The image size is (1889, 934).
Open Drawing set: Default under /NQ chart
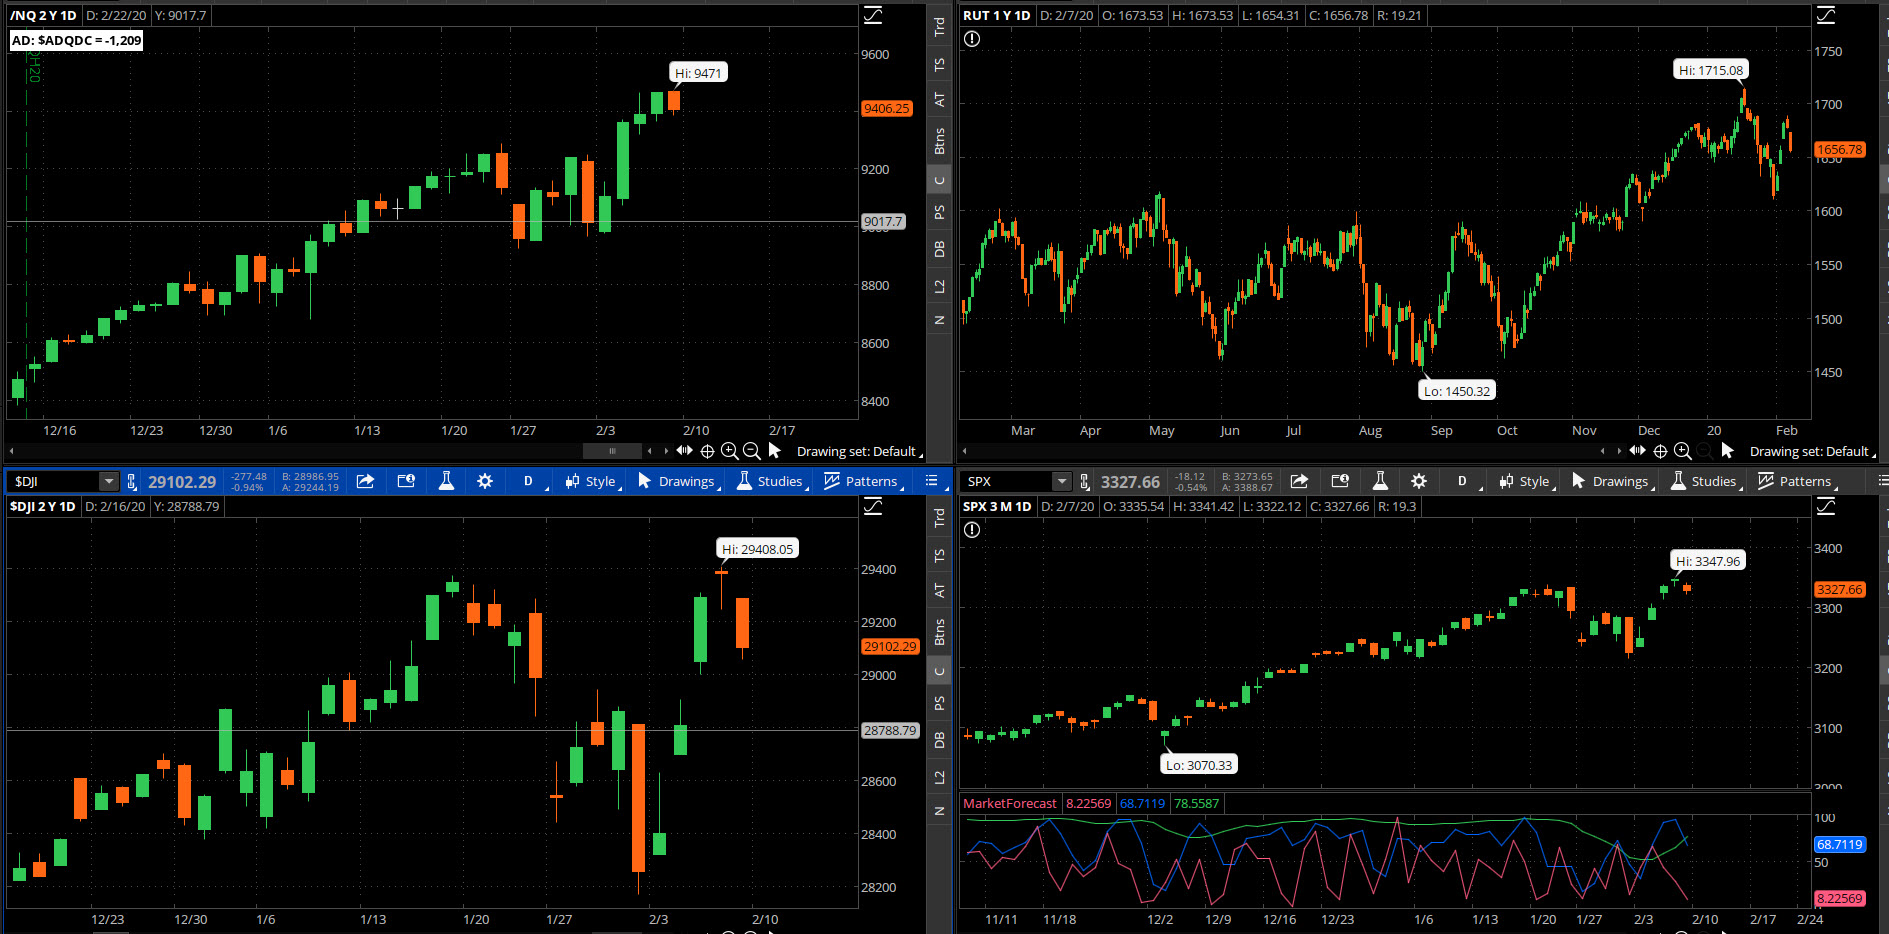pyautogui.click(x=859, y=452)
